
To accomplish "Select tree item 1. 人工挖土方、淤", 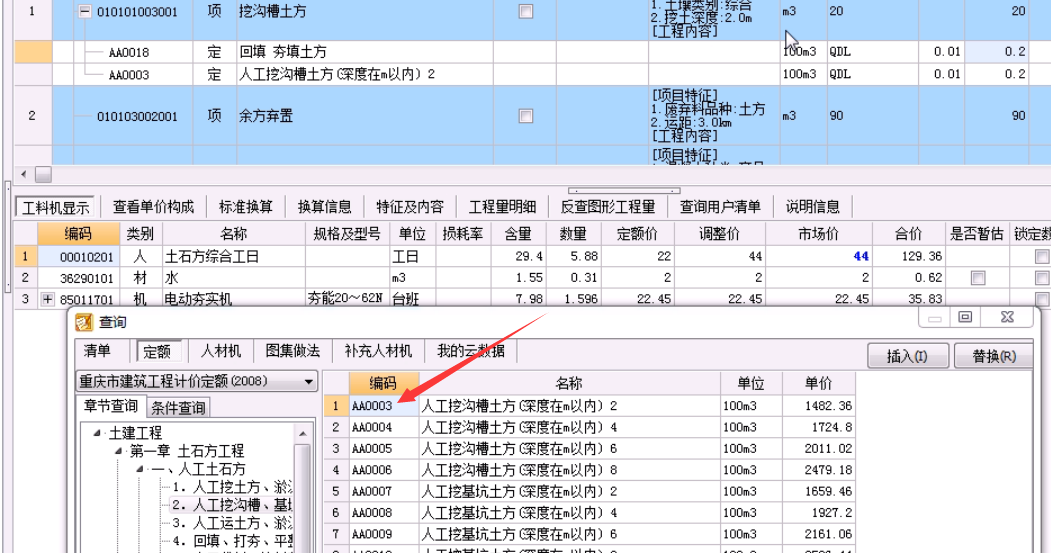I will [232, 487].
